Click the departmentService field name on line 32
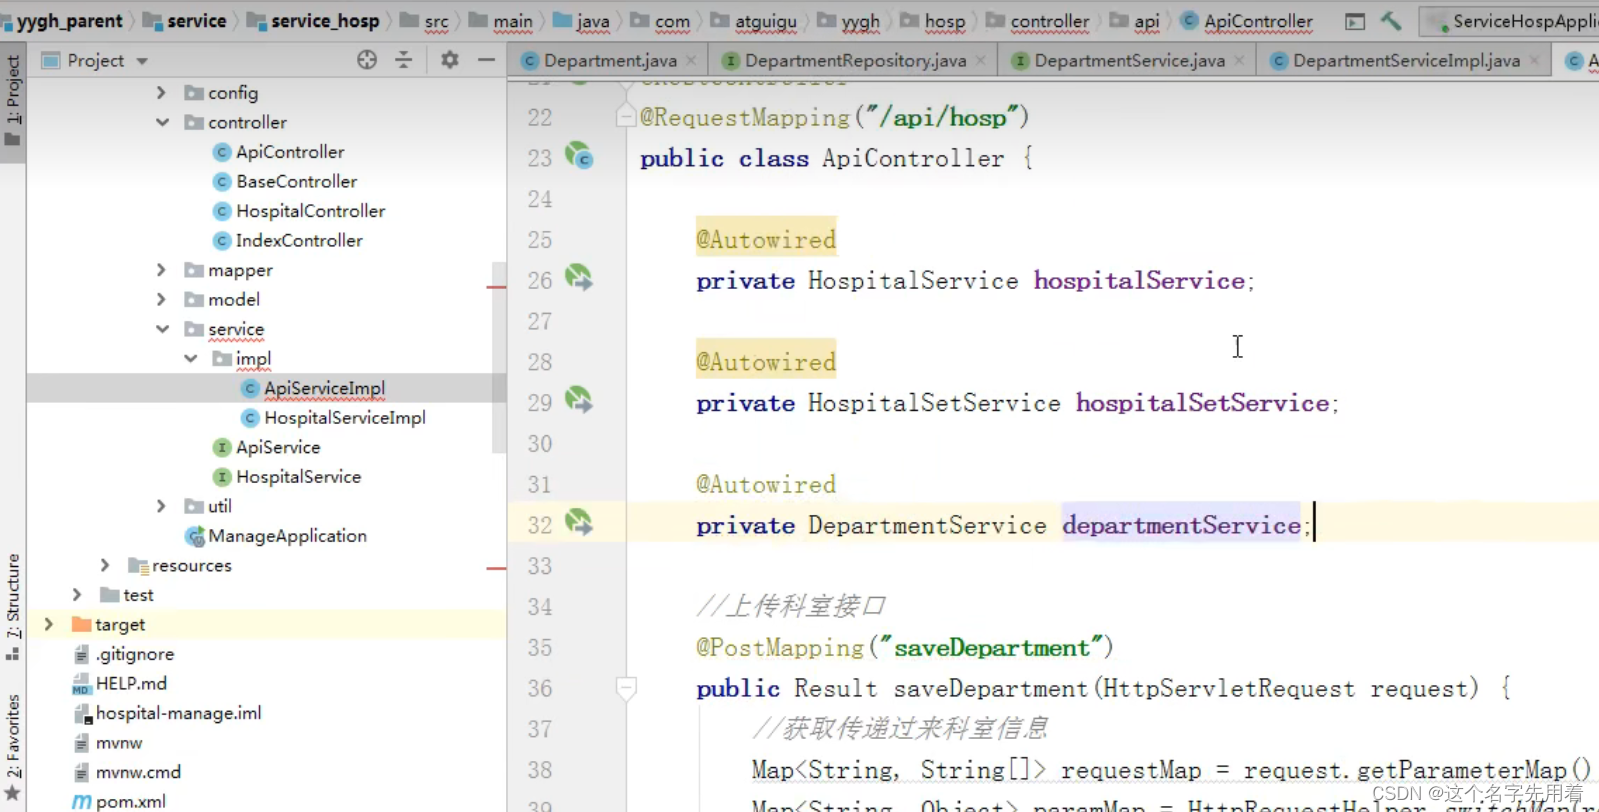 (1181, 525)
